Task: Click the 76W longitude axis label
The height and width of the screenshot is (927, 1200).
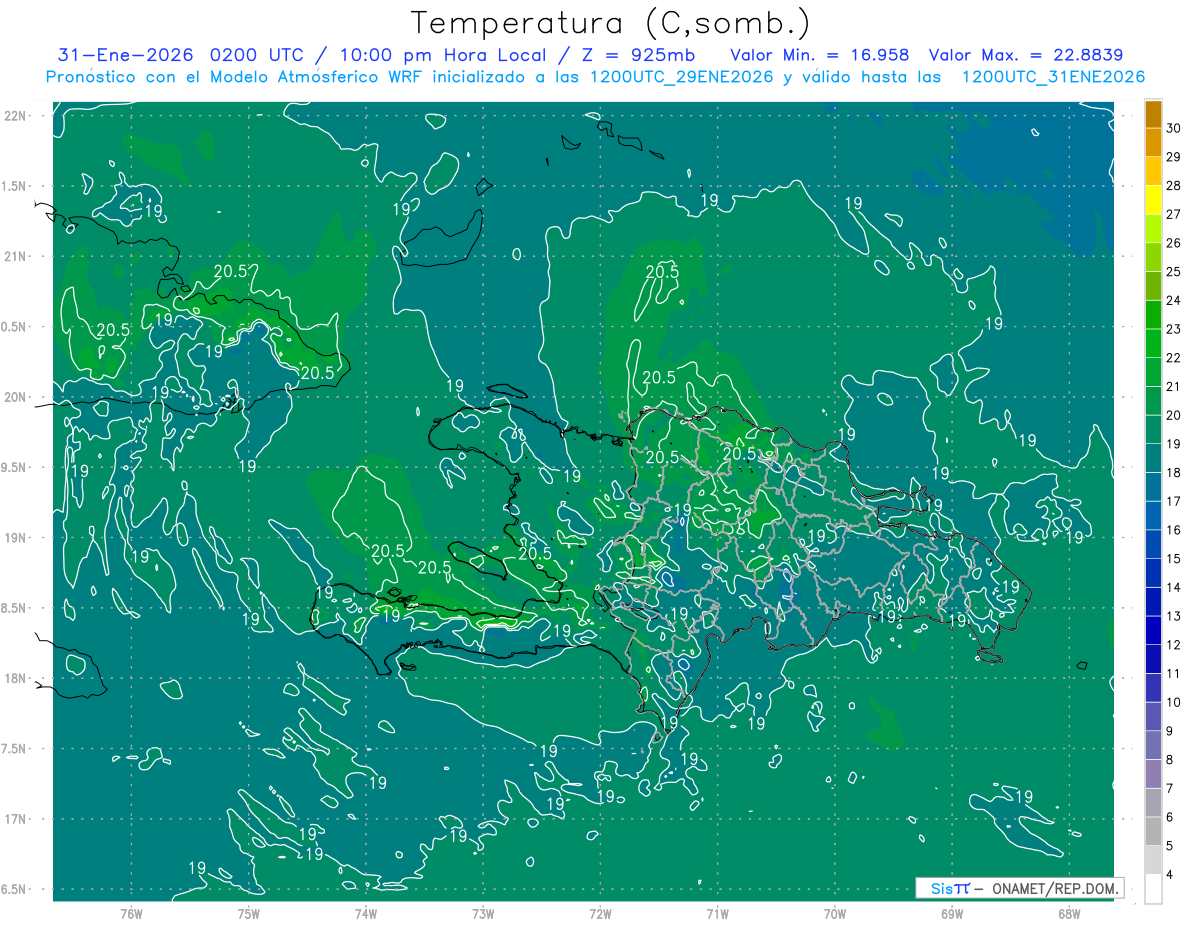Action: click(131, 913)
